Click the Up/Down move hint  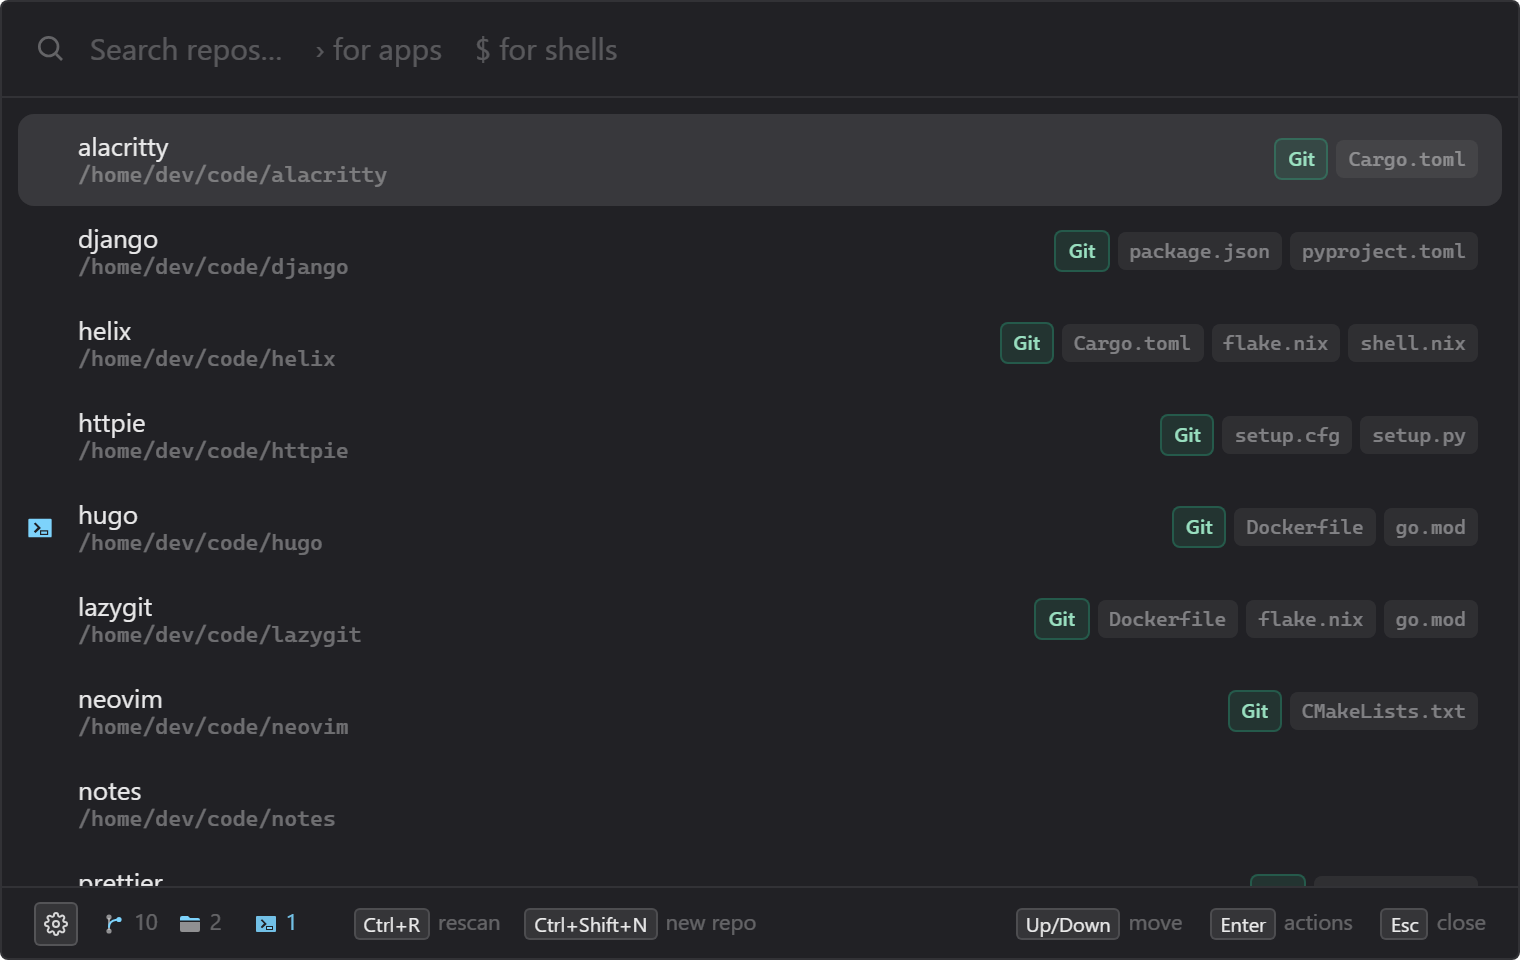1099,924
